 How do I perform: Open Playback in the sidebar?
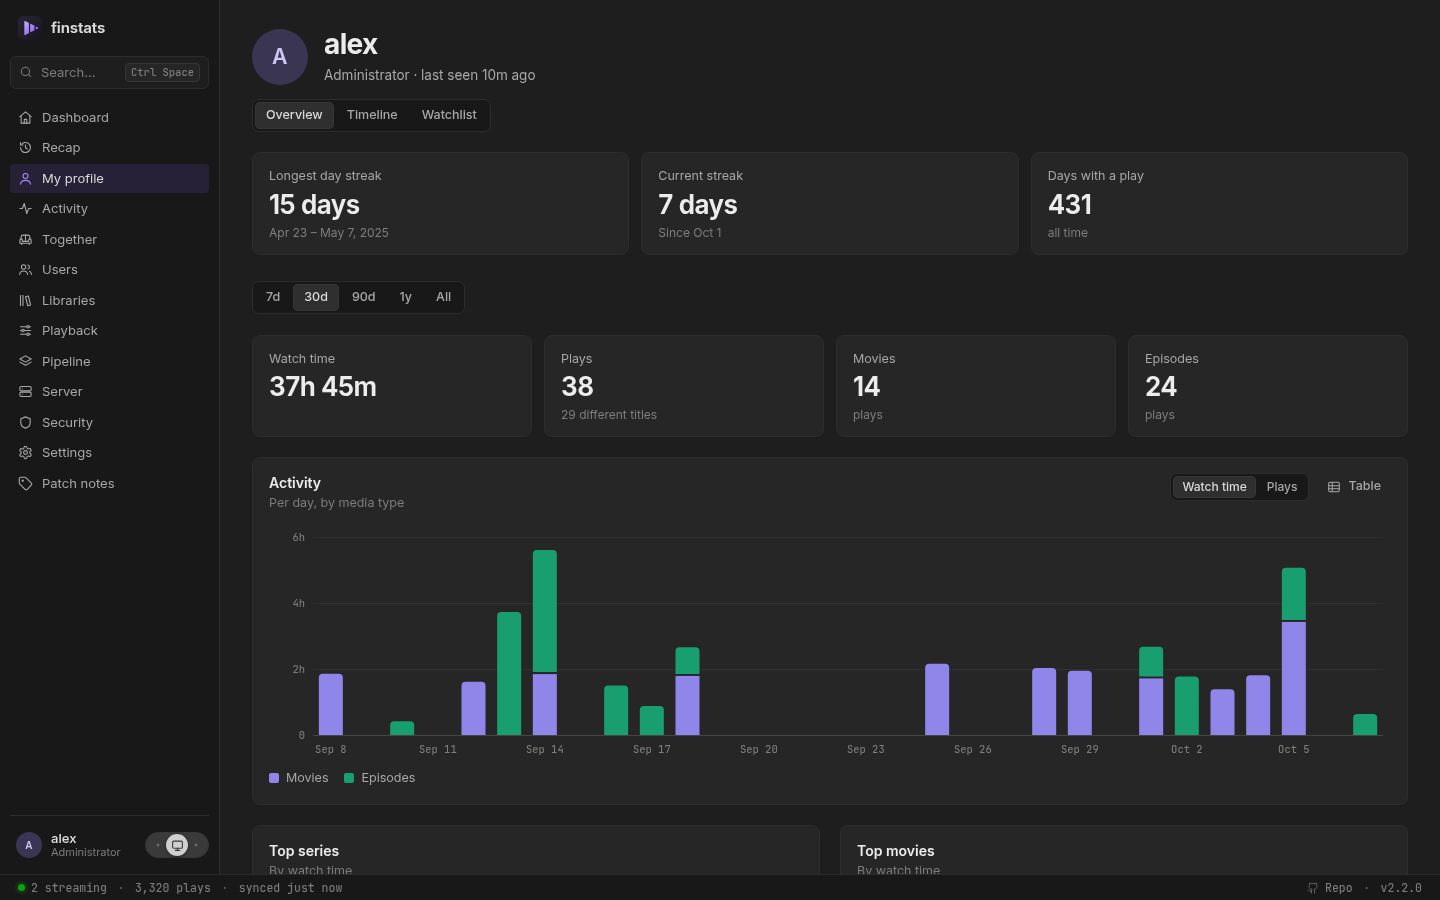coord(109,331)
